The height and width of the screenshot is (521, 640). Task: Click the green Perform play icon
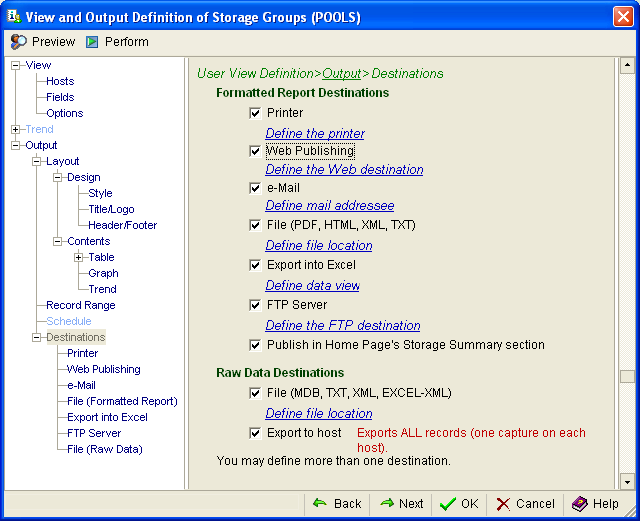(x=92, y=42)
